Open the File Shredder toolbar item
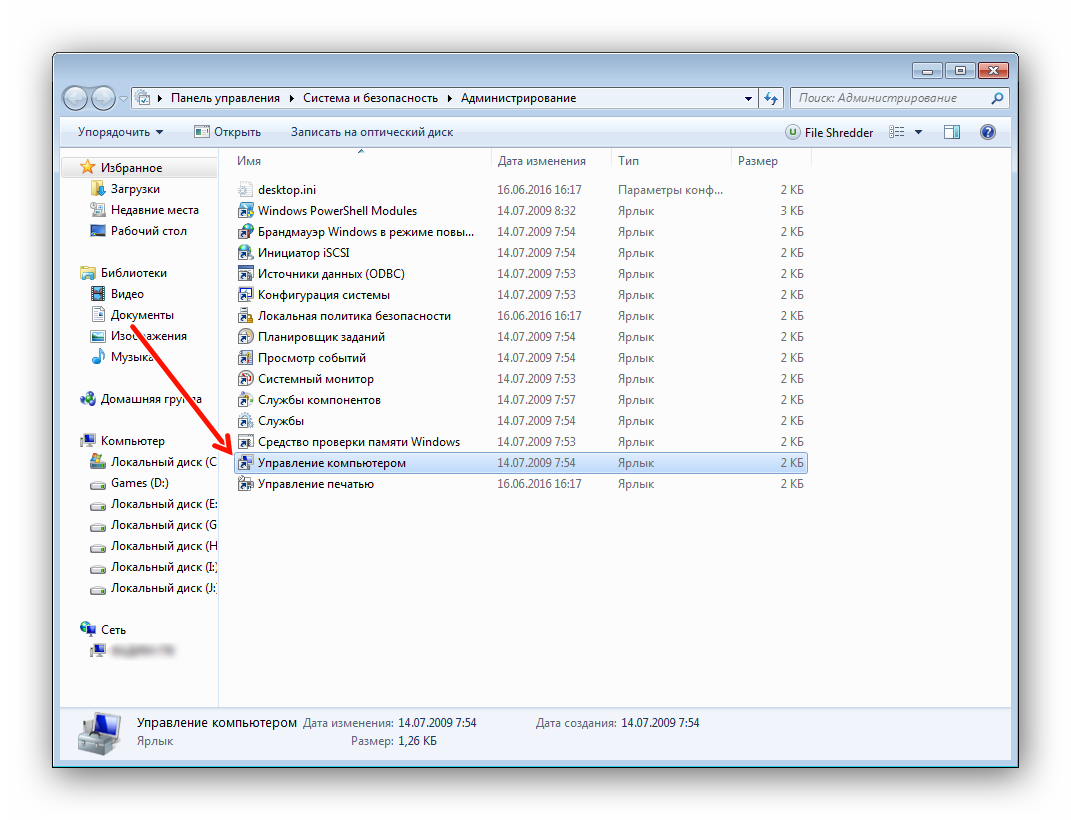1071x820 pixels. pos(829,132)
